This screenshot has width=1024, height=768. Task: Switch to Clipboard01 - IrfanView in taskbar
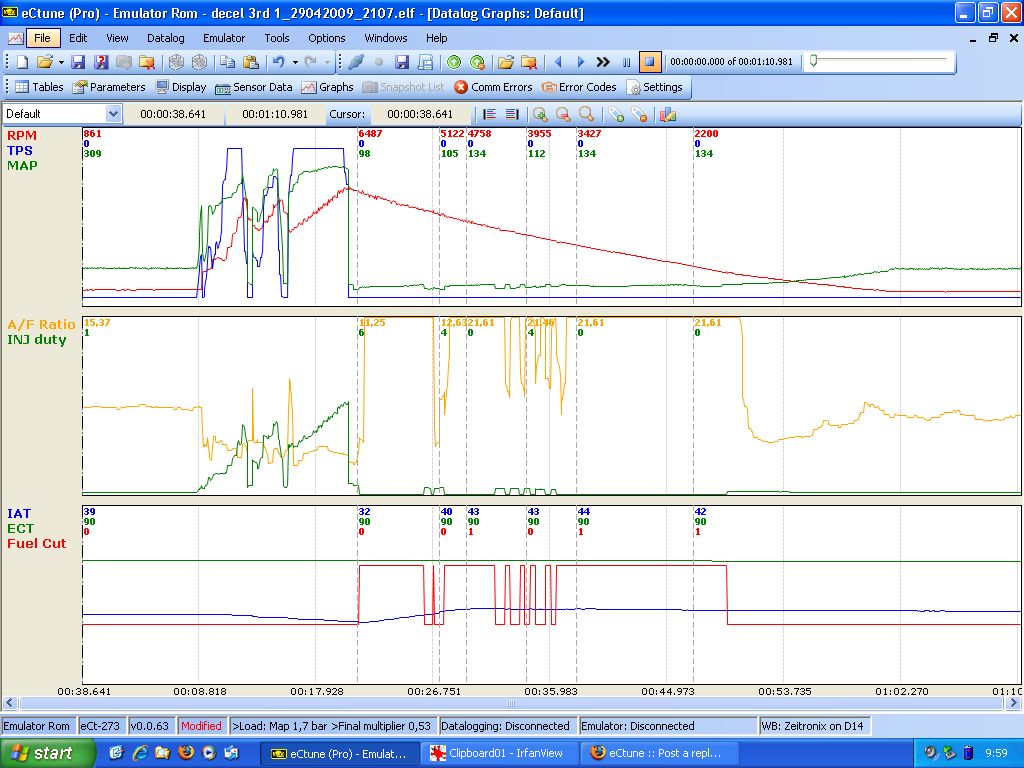(x=498, y=754)
